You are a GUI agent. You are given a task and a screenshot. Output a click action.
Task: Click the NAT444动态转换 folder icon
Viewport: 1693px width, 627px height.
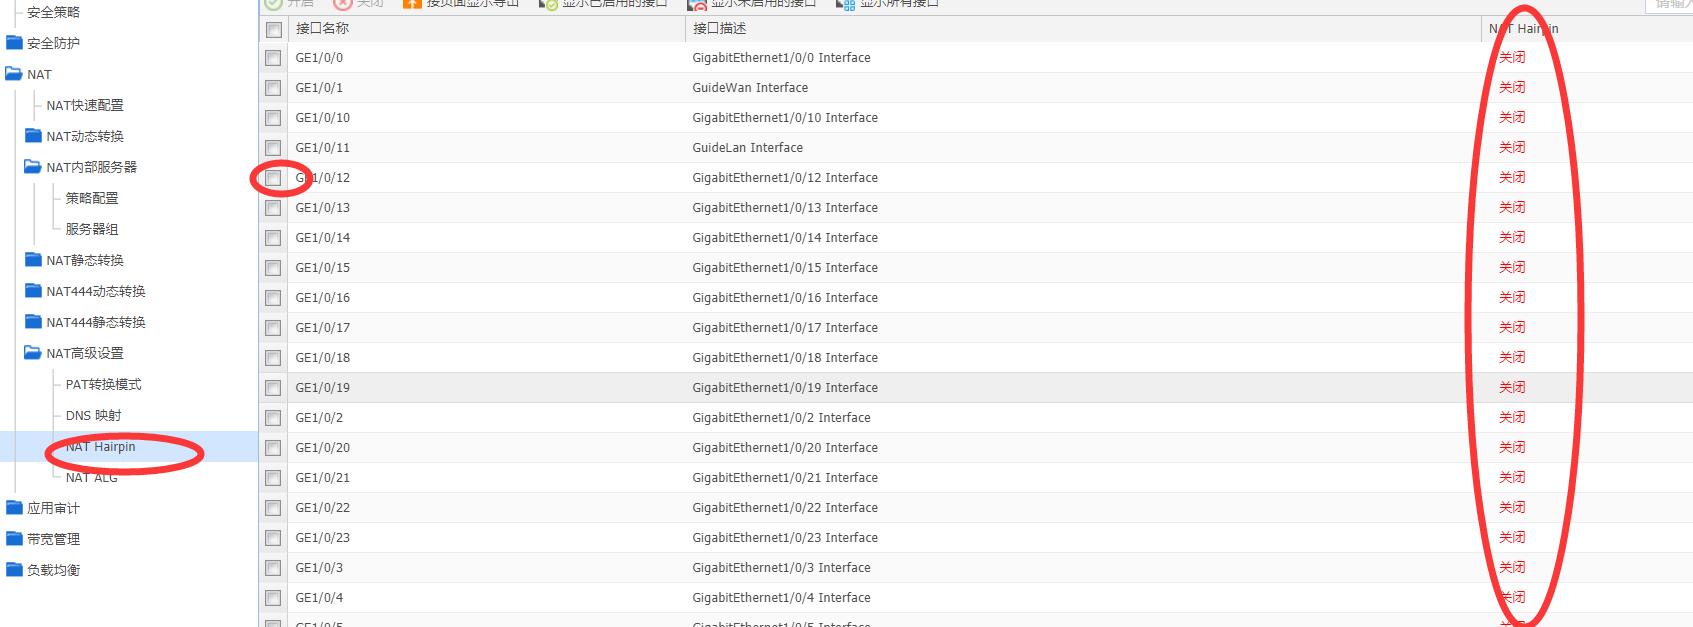tap(33, 291)
